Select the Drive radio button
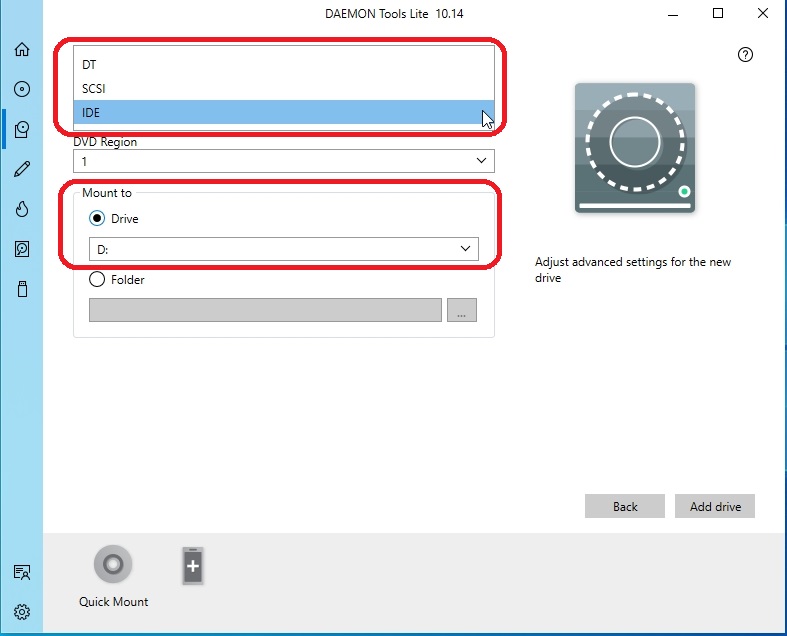Image resolution: width=787 pixels, height=636 pixels. 97,218
